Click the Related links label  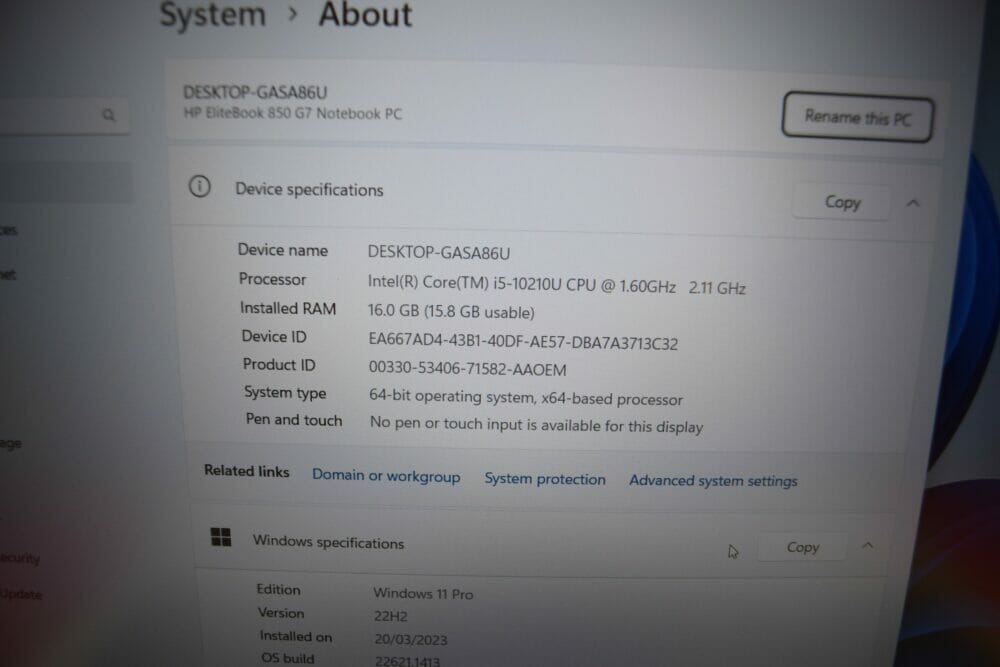coord(246,471)
